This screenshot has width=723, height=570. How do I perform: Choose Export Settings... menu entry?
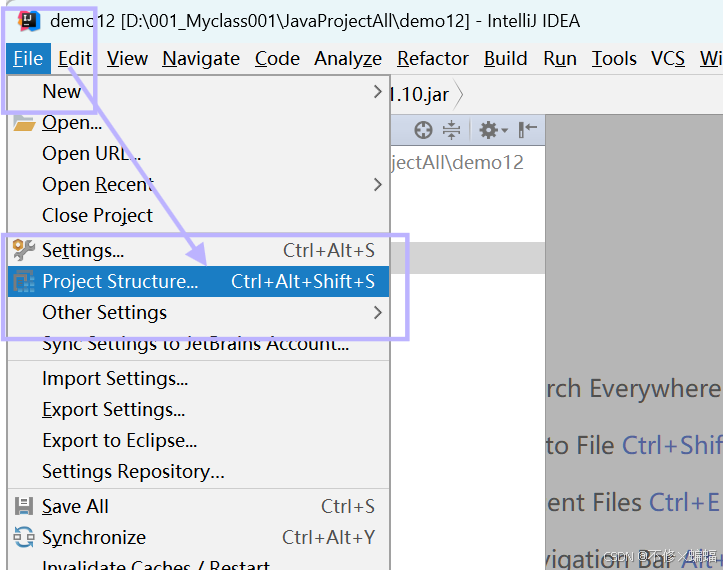198,410
